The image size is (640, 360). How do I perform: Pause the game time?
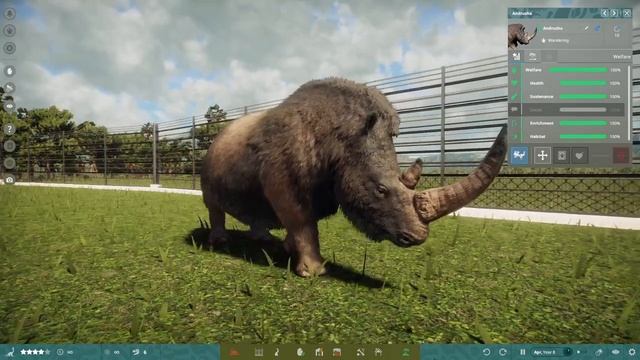522,352
